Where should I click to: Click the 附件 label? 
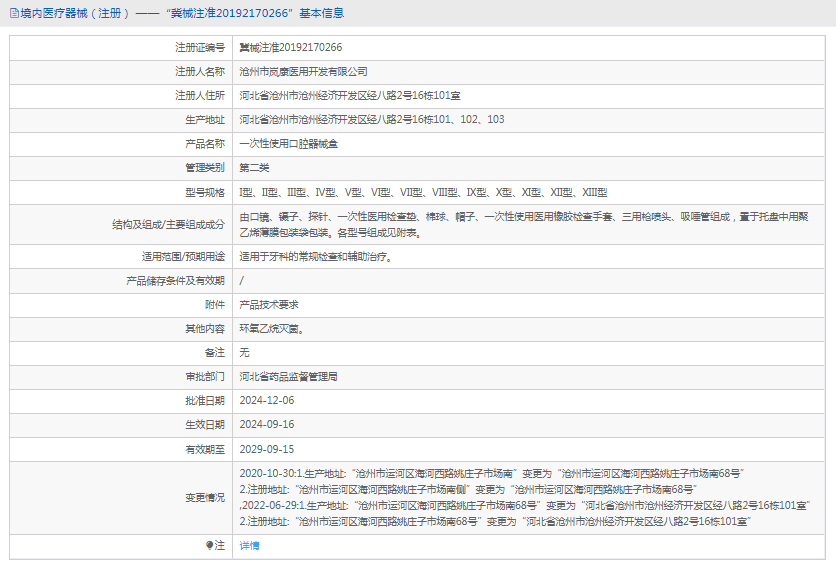coord(215,304)
